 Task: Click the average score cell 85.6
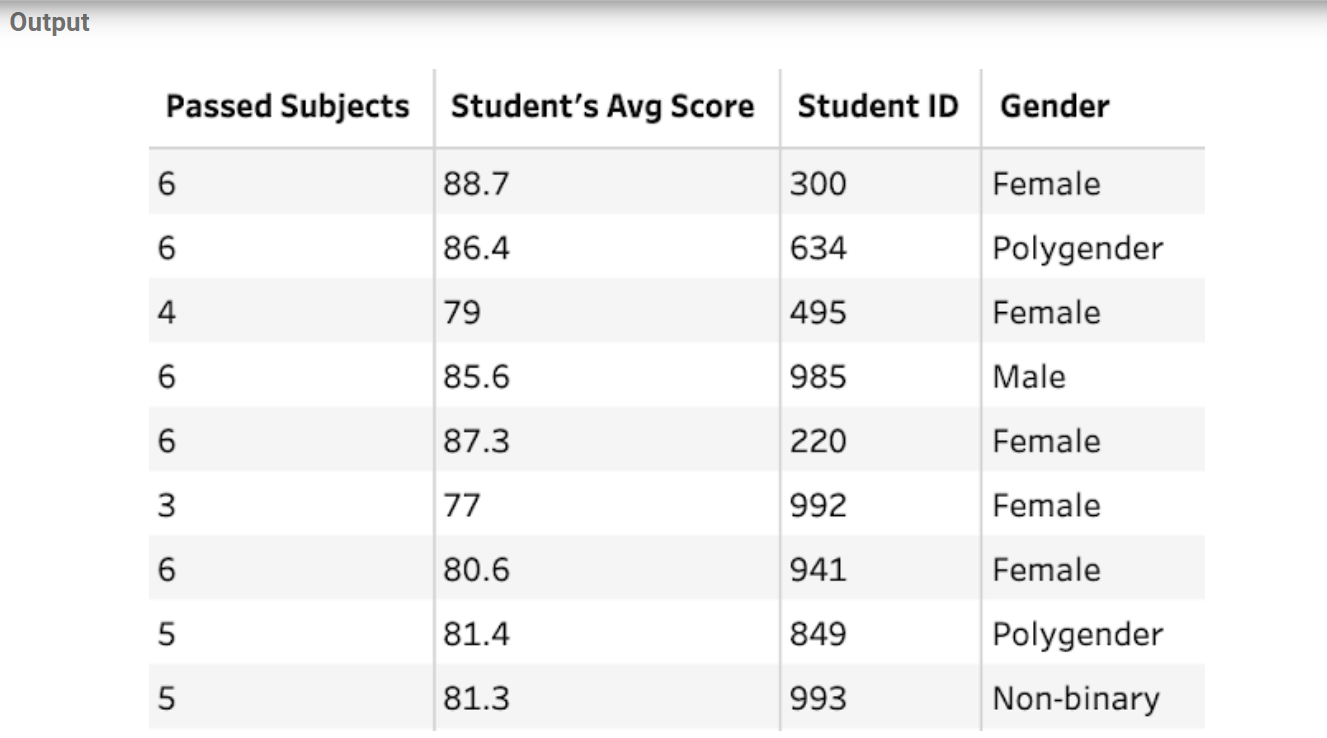click(x=476, y=377)
